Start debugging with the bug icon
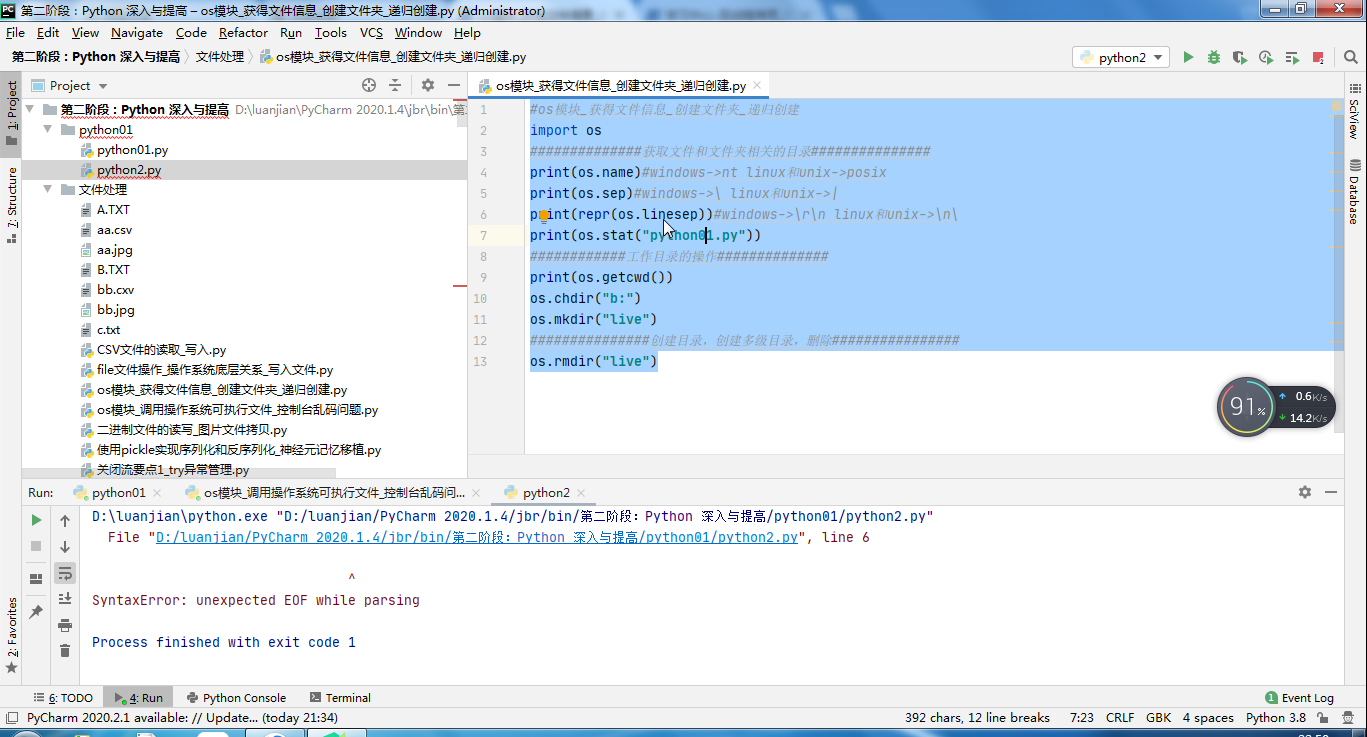This screenshot has height=737, width=1367. (x=1214, y=58)
